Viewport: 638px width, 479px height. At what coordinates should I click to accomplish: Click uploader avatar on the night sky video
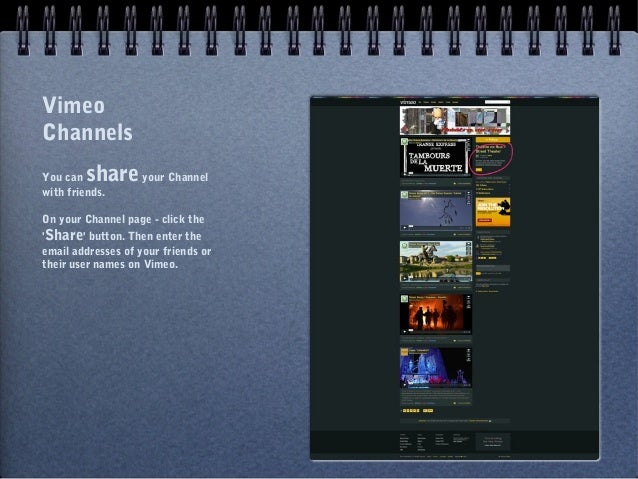click(x=404, y=195)
